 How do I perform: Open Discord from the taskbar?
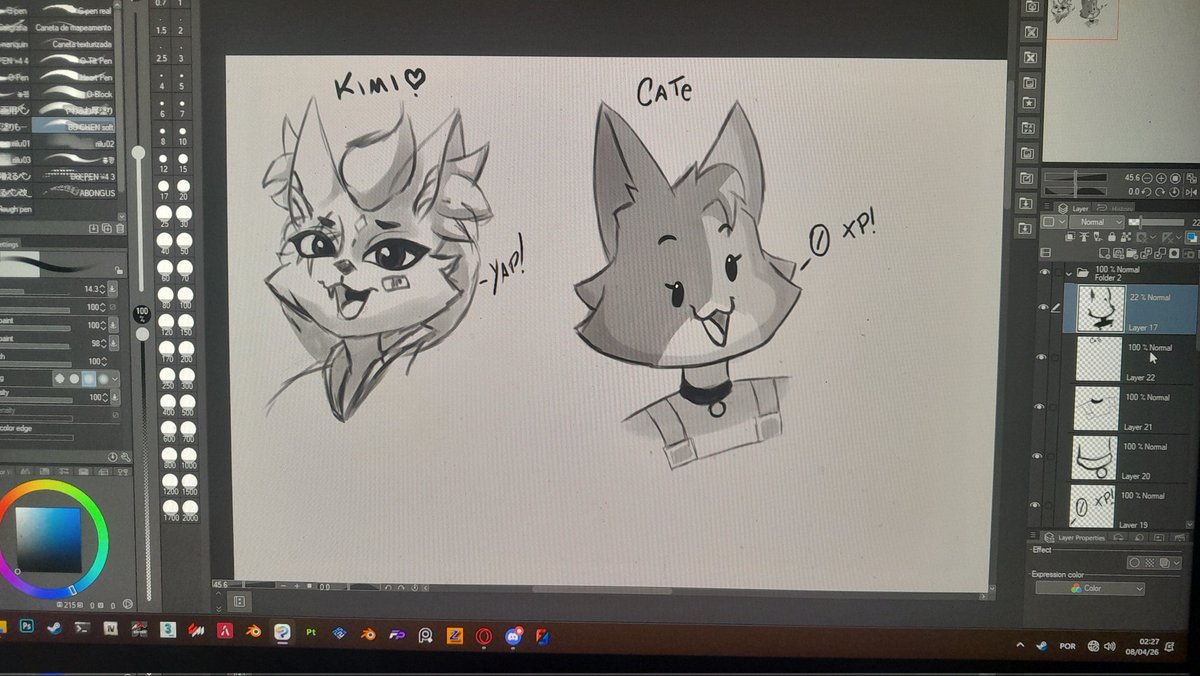[514, 634]
